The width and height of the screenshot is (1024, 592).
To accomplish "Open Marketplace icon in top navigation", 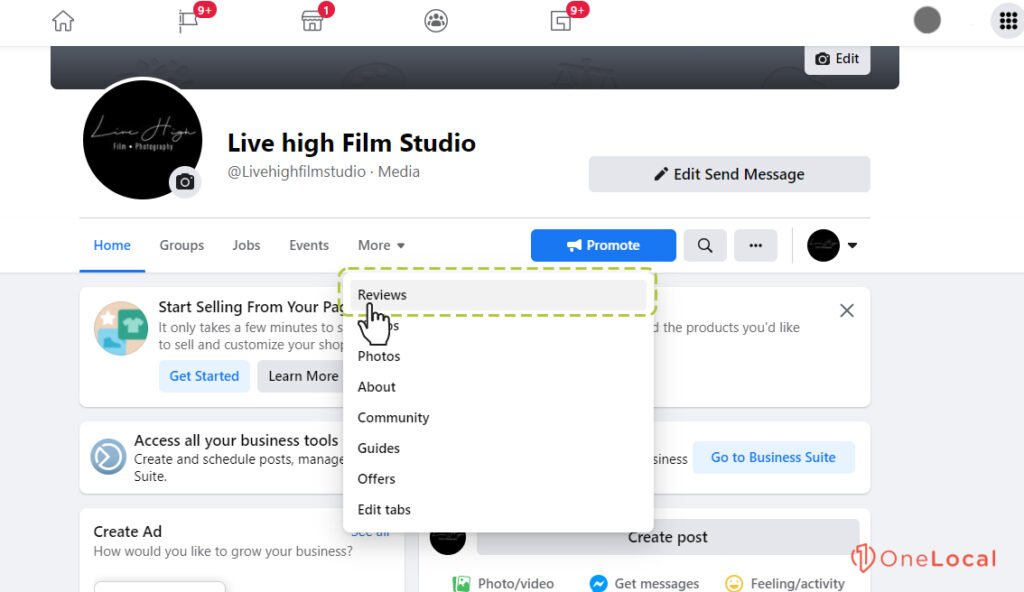I will click(x=312, y=21).
